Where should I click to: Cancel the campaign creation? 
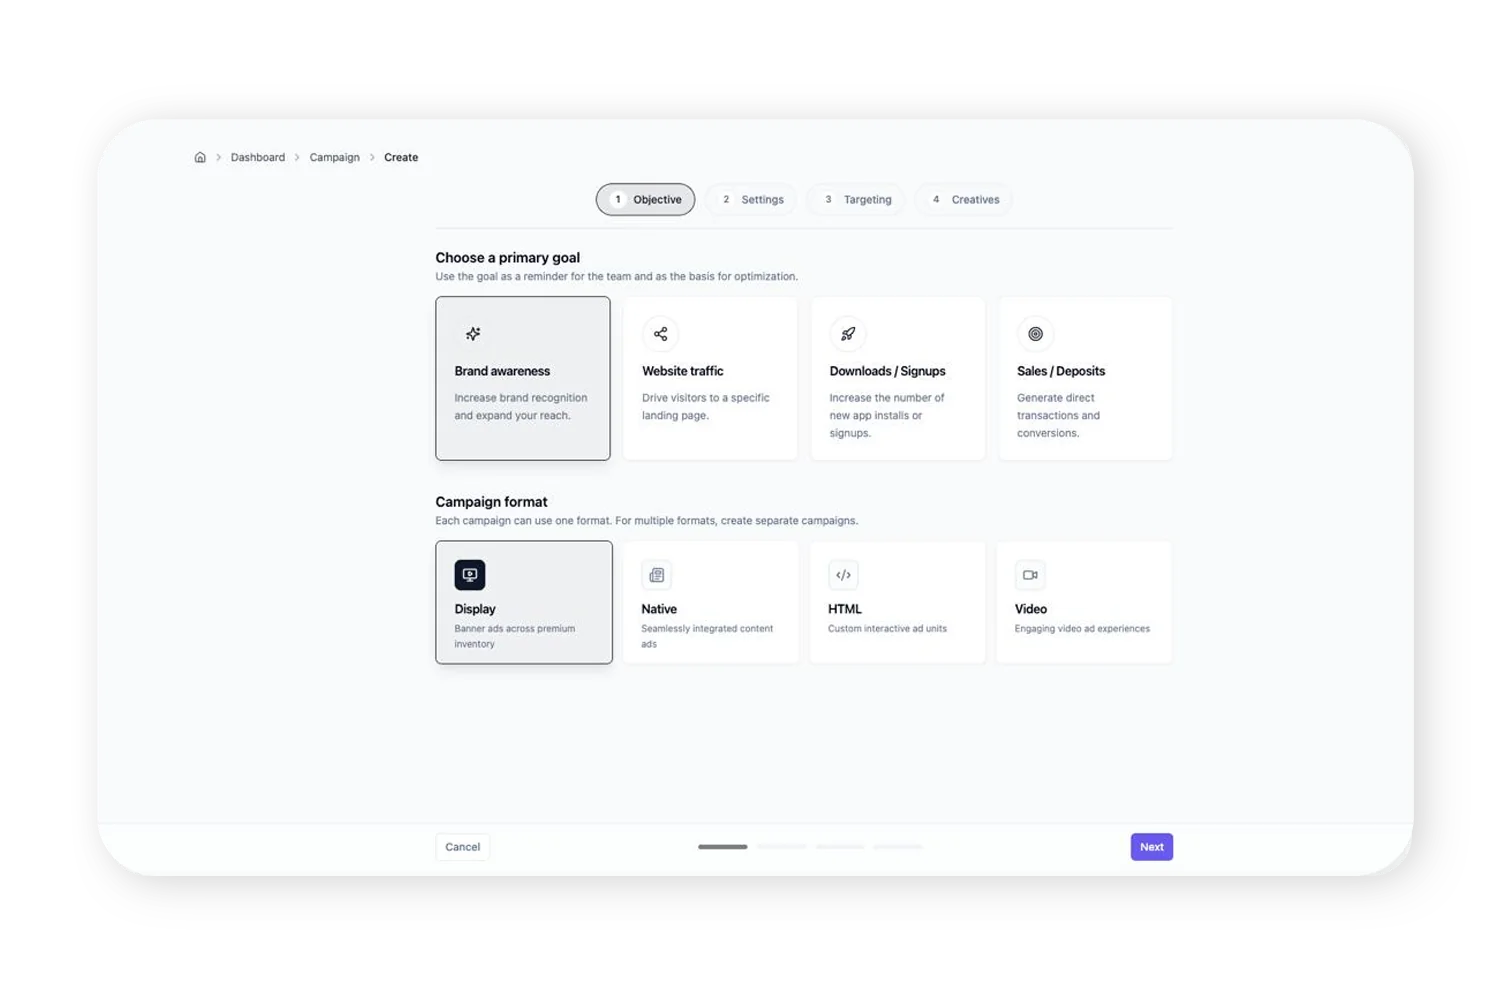click(462, 846)
